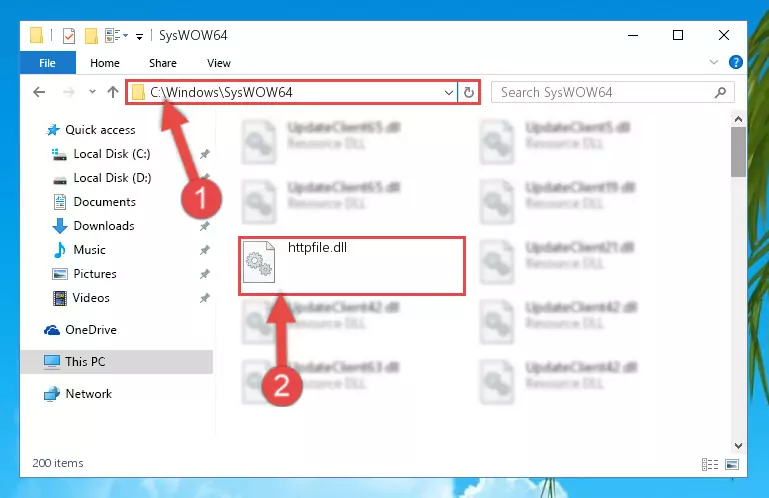
Task: Open the Customize Quick Access Toolbar dropdown arrow
Action: point(140,36)
